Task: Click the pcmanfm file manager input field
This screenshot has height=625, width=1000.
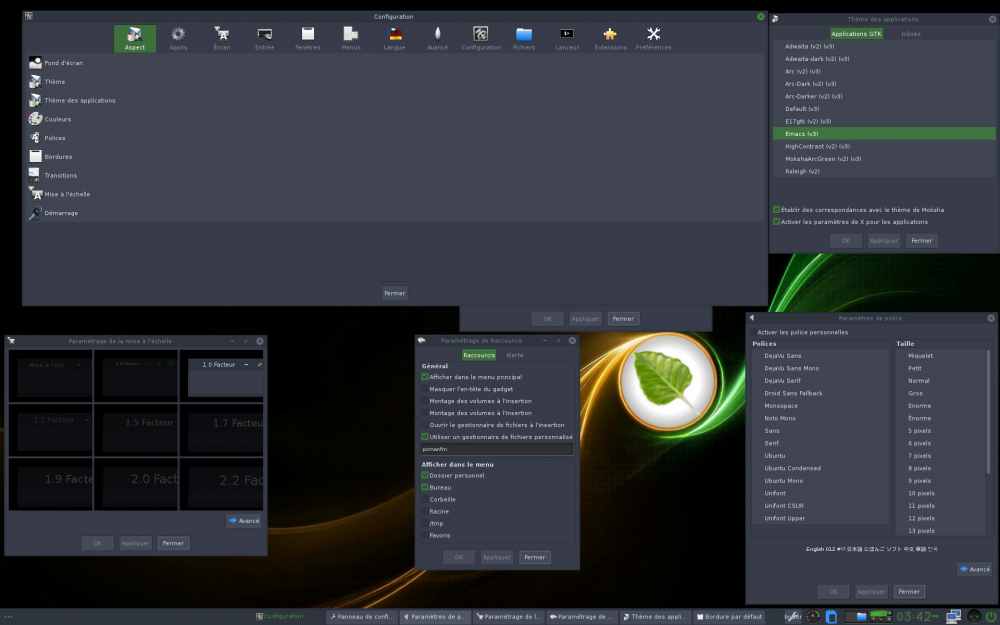Action: click(497, 449)
